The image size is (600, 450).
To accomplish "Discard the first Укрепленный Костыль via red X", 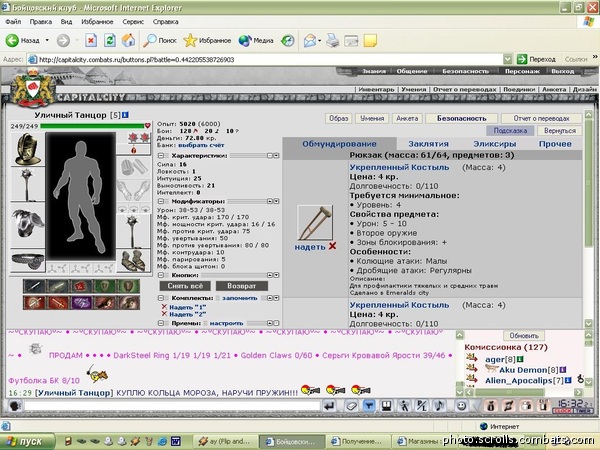I will click(332, 246).
